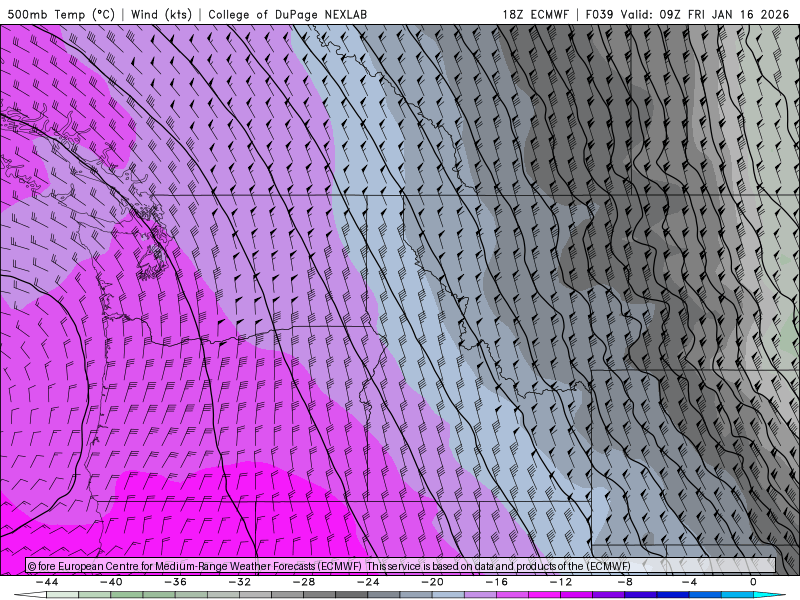
Task: Click 'College of DuPage NEXLAB' header text
Action: click(287, 14)
